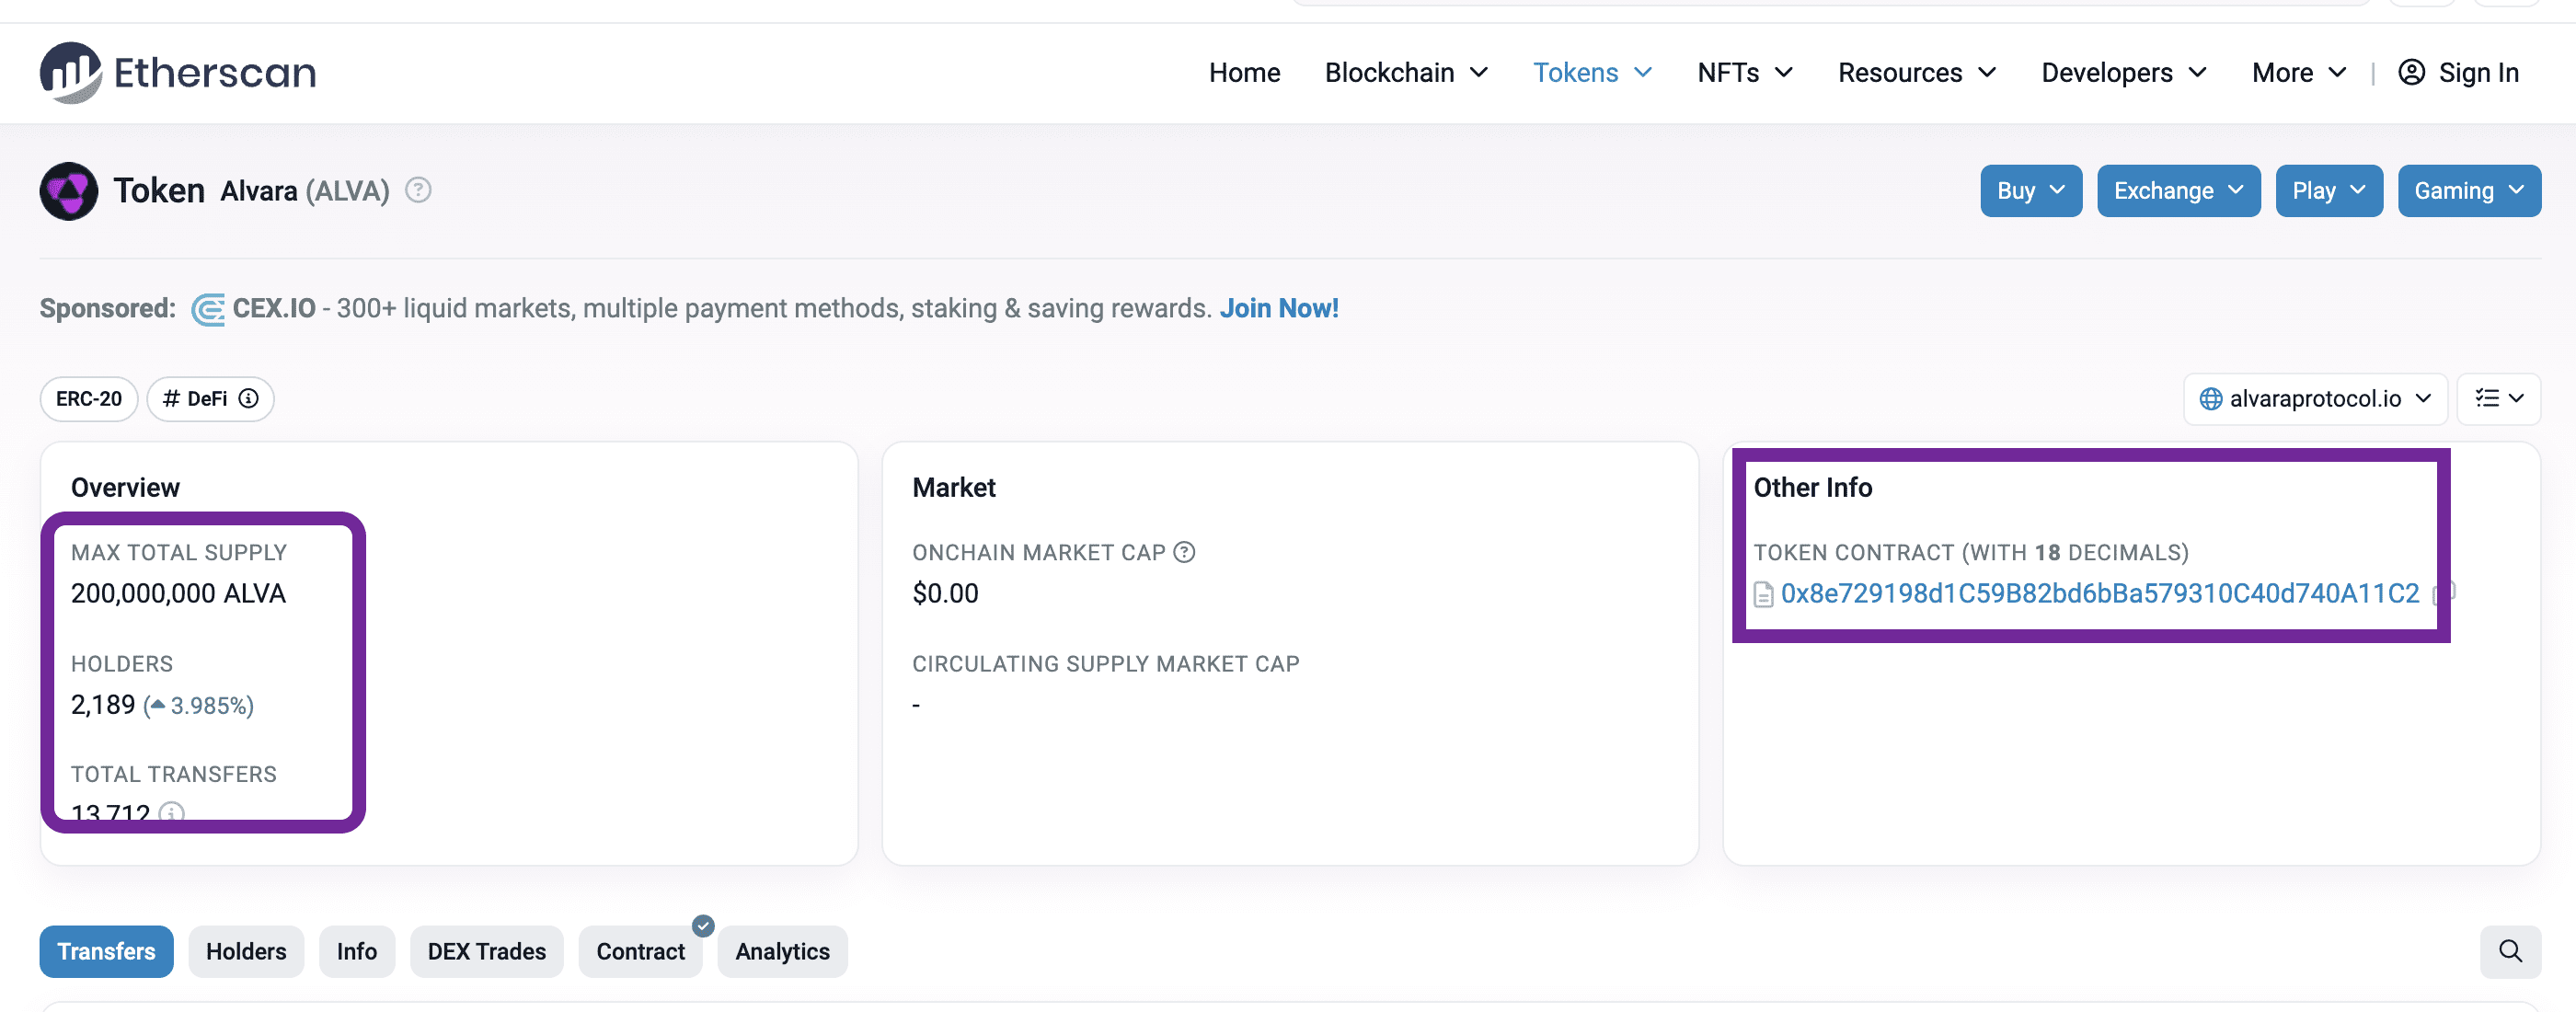
Task: Click the search icon beside the tabs
Action: pyautogui.click(x=2509, y=951)
